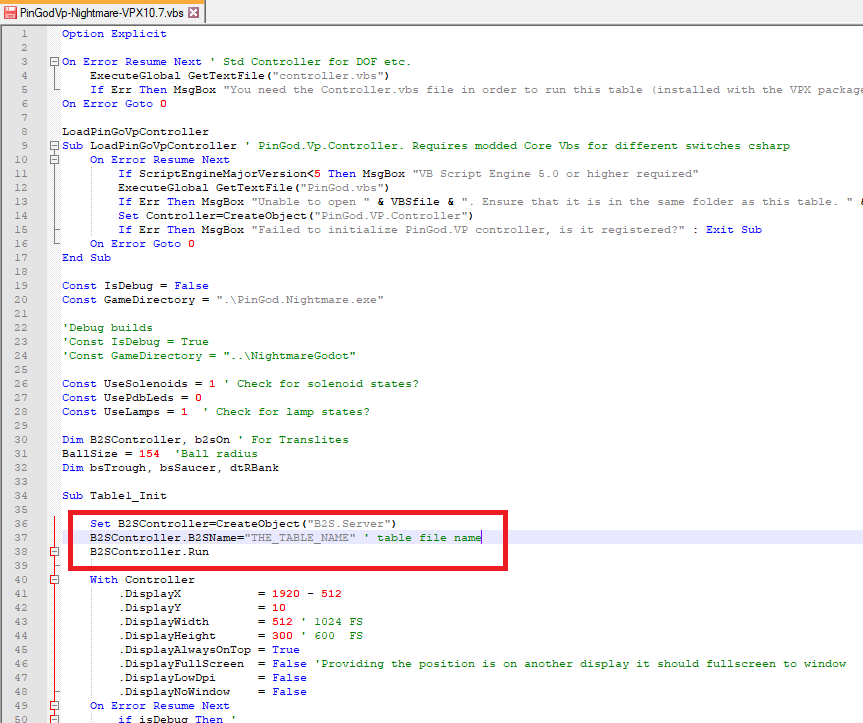Click 'Dim bsTrough, bsSaucer, dtRBank' line
The height and width of the screenshot is (723, 863).
coord(171,468)
